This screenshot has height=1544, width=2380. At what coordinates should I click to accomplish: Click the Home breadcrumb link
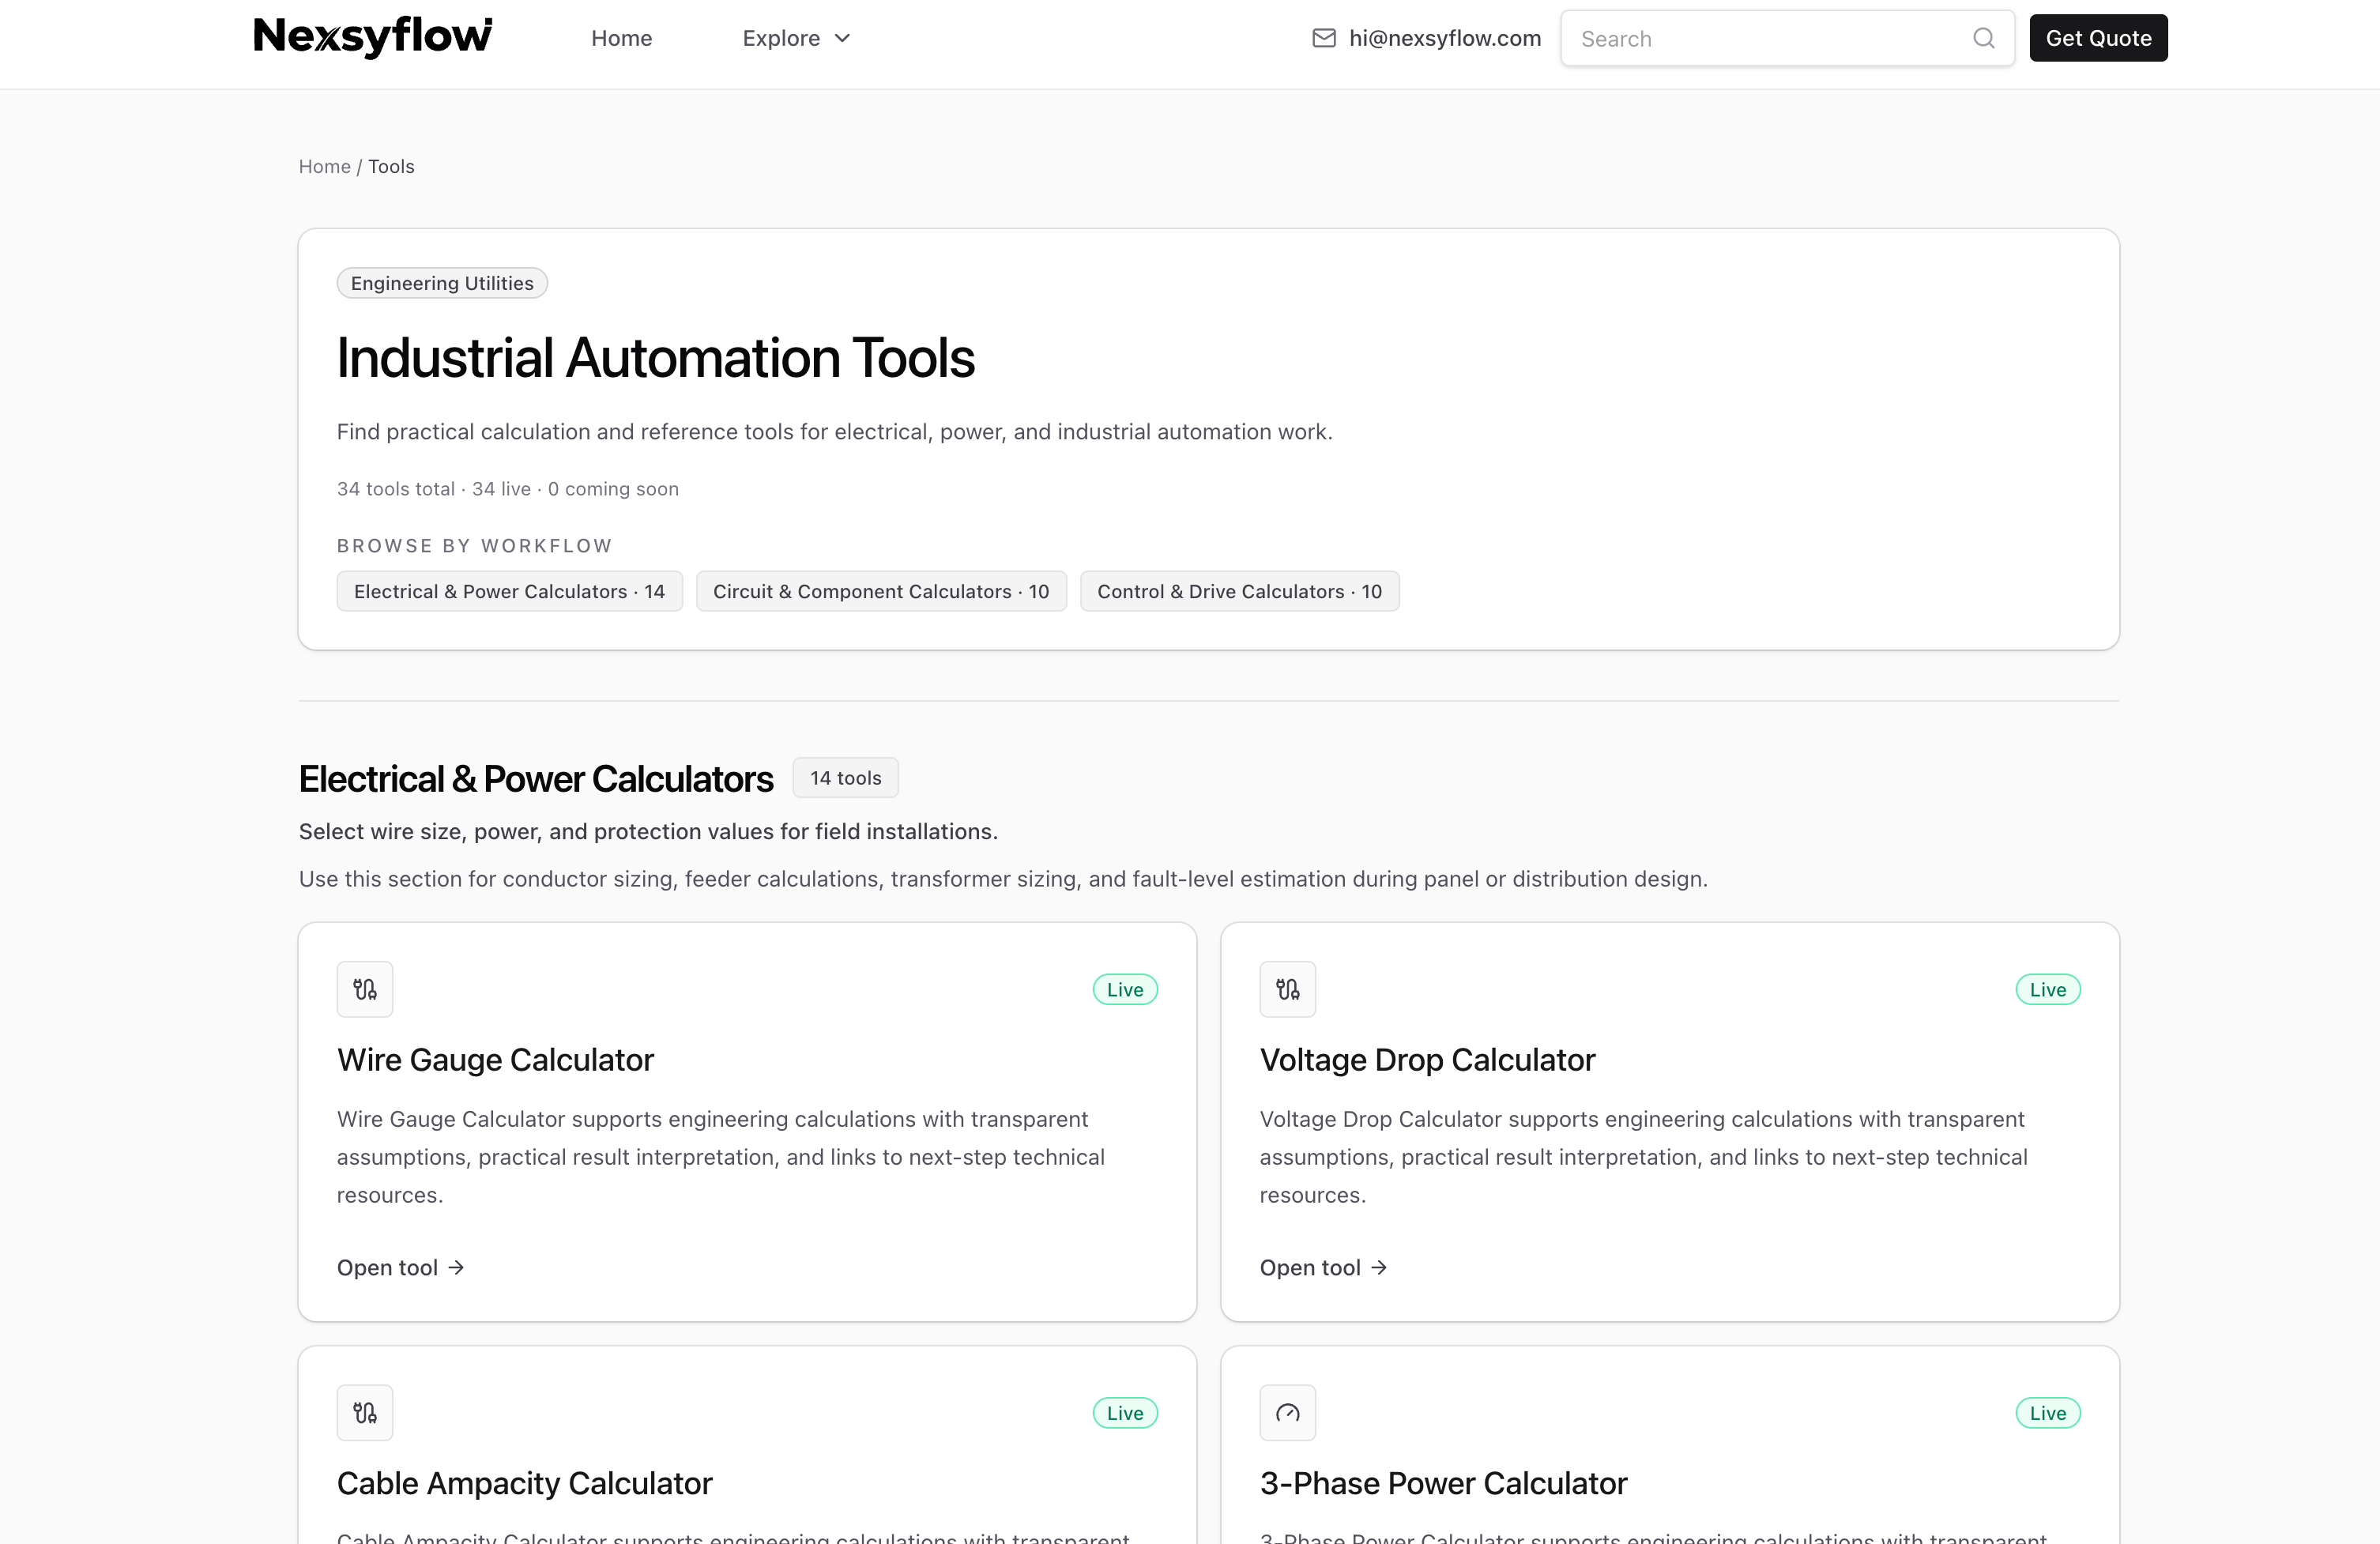(324, 166)
